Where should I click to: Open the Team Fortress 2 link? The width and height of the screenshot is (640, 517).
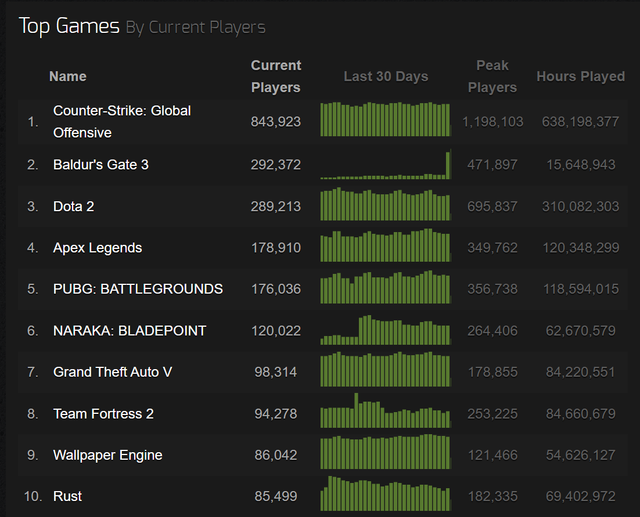pyautogui.click(x=103, y=414)
